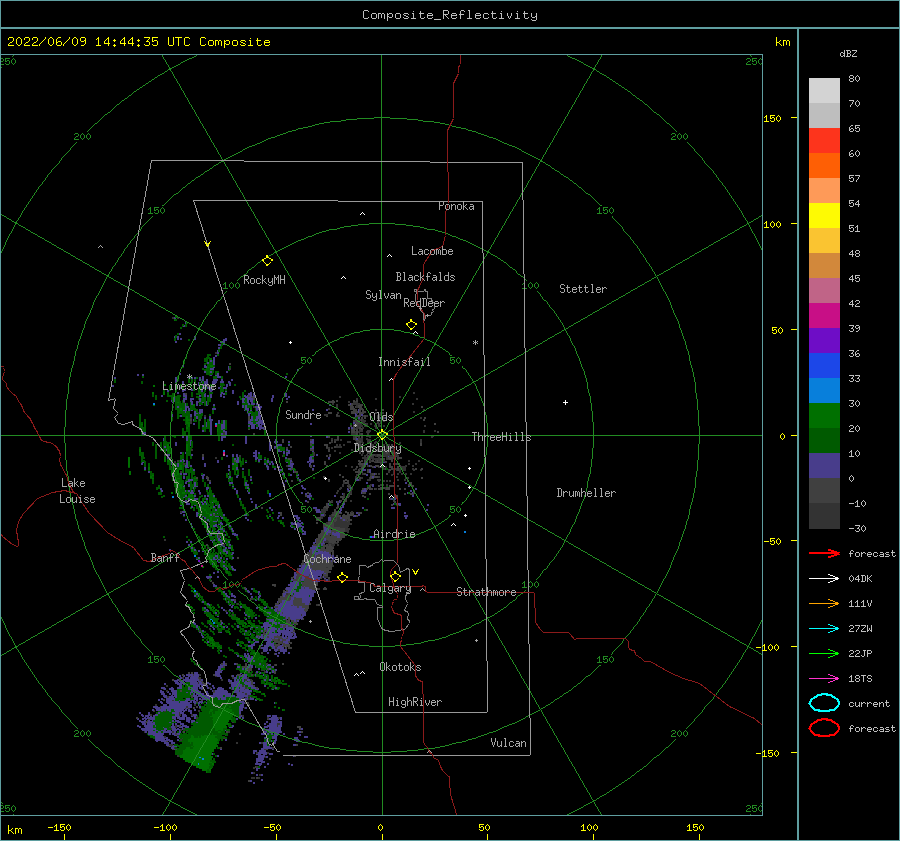Click the red forecast arrow in legend
900x841 pixels.
click(824, 553)
